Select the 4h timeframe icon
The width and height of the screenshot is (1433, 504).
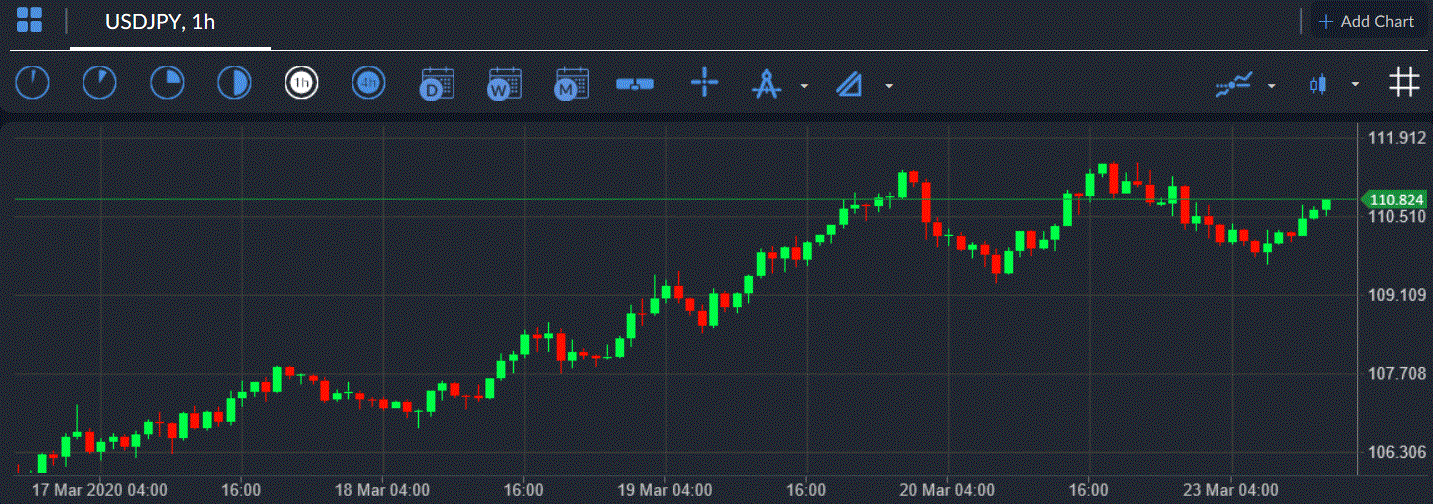pos(369,83)
